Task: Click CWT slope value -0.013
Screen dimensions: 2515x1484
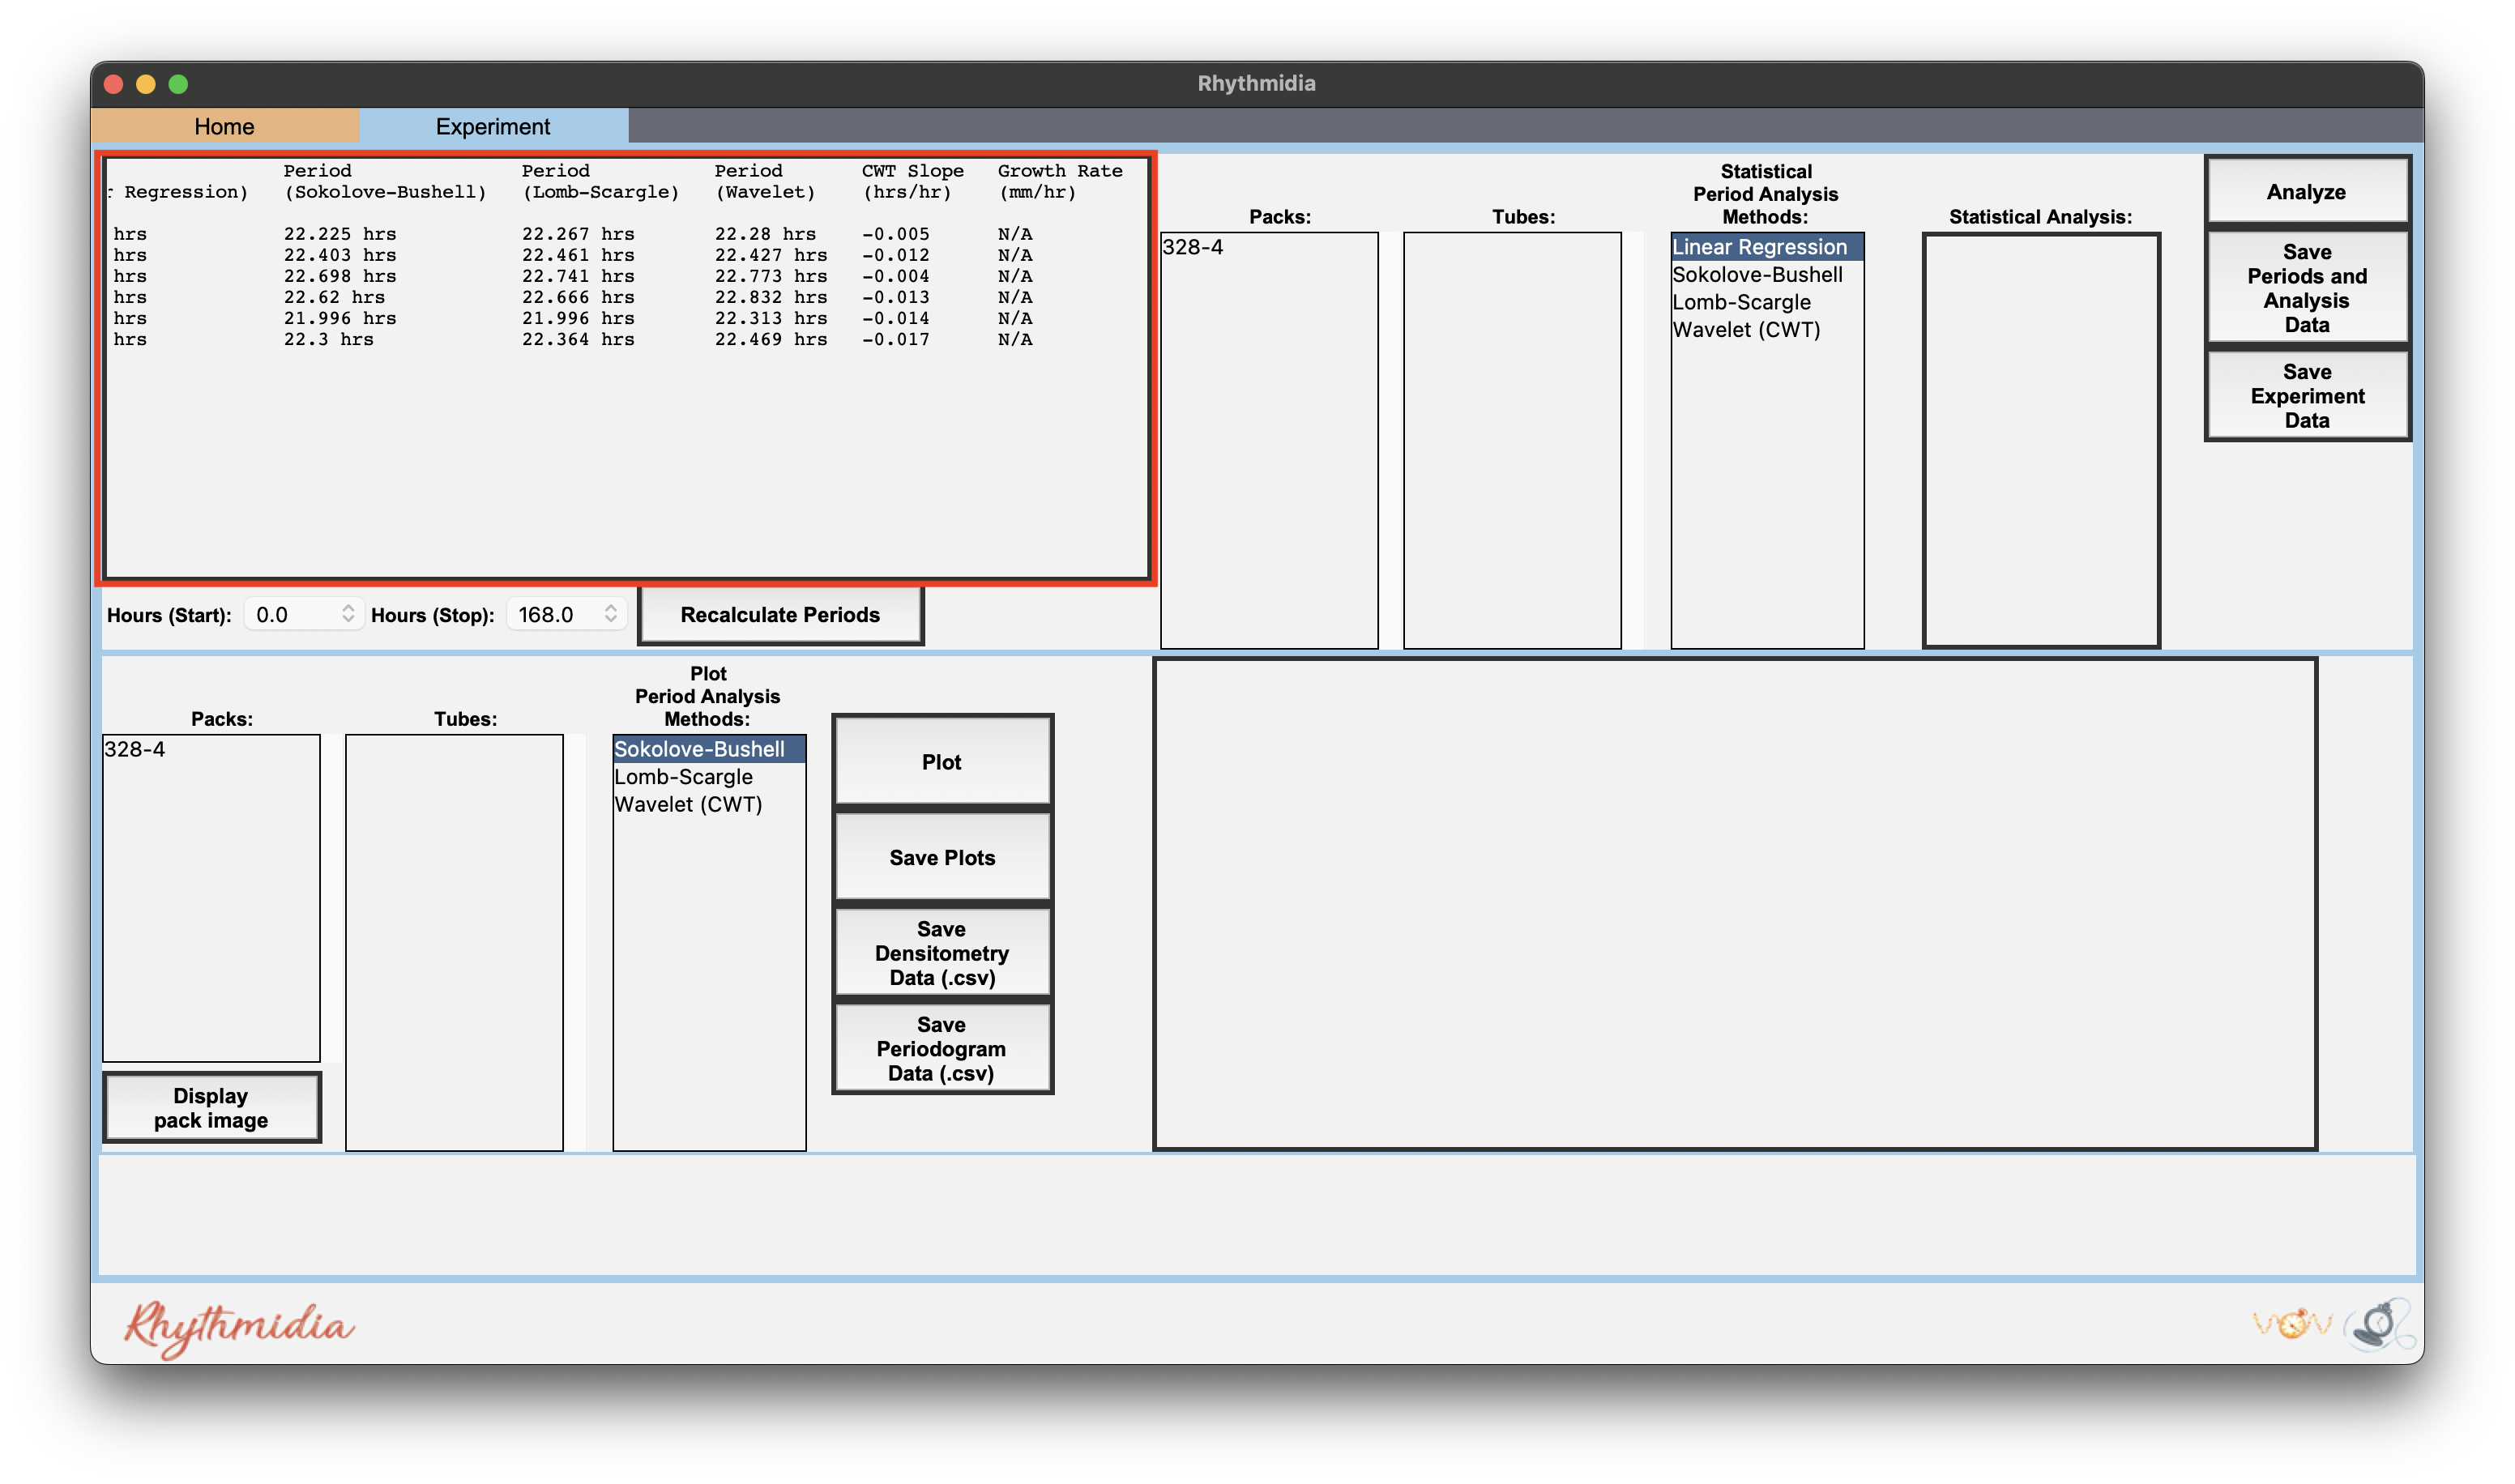Action: (x=896, y=297)
